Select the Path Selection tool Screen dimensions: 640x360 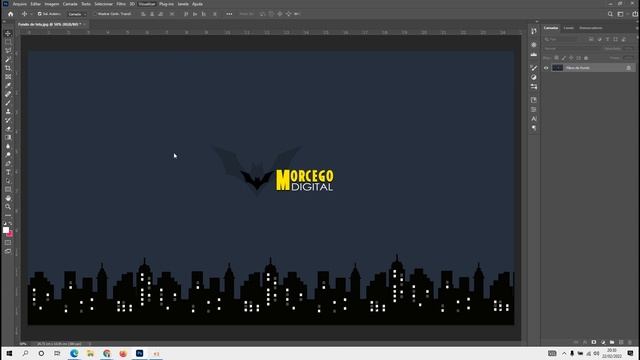[x=8, y=181]
